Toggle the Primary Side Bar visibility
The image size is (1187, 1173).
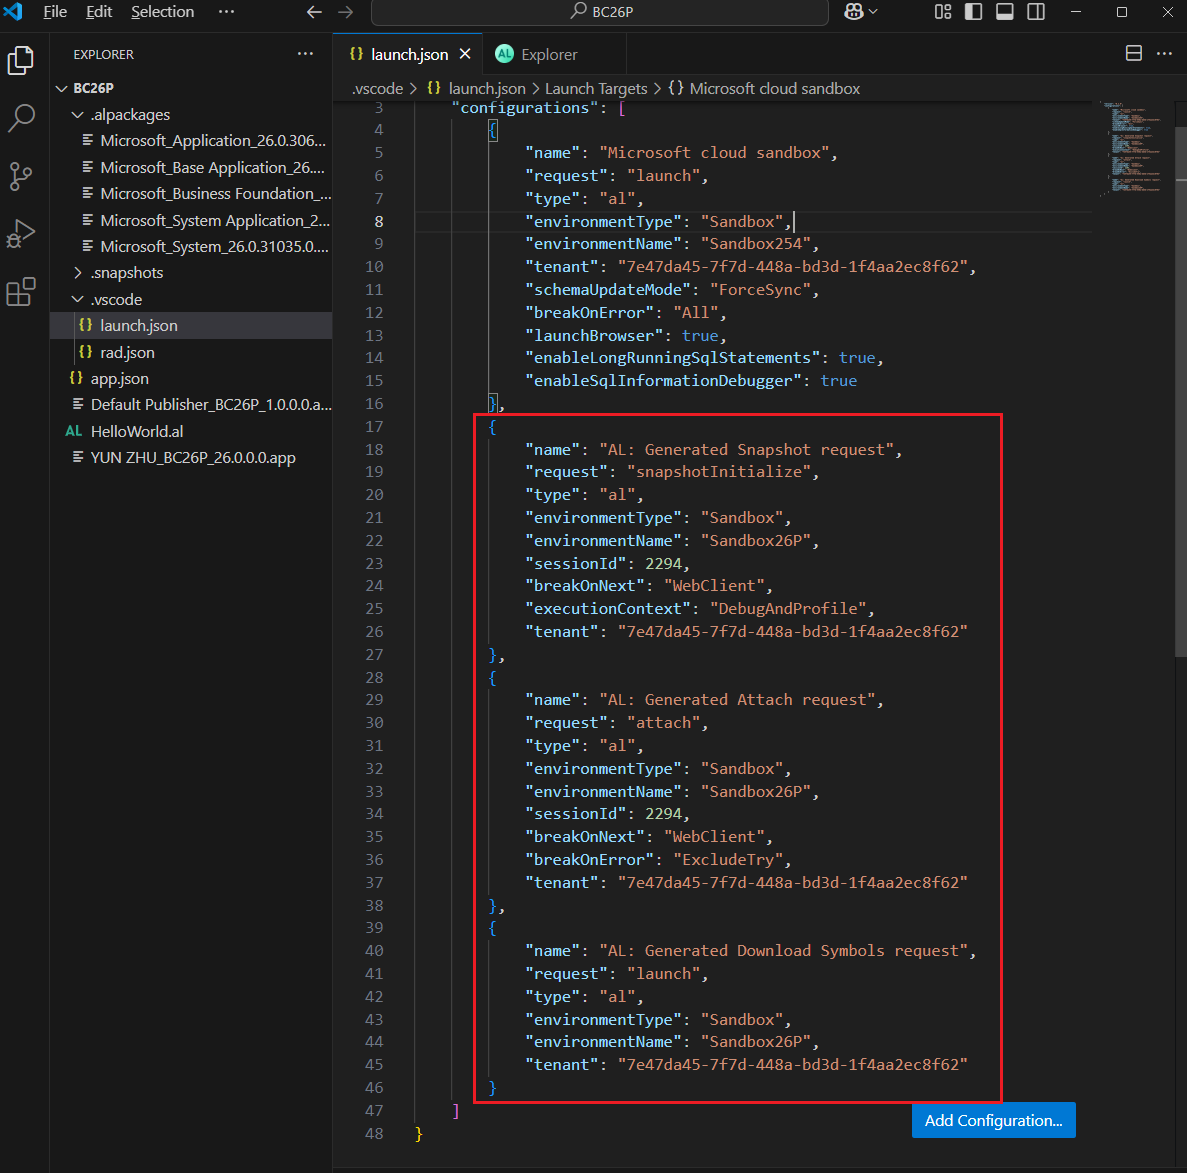point(972,11)
